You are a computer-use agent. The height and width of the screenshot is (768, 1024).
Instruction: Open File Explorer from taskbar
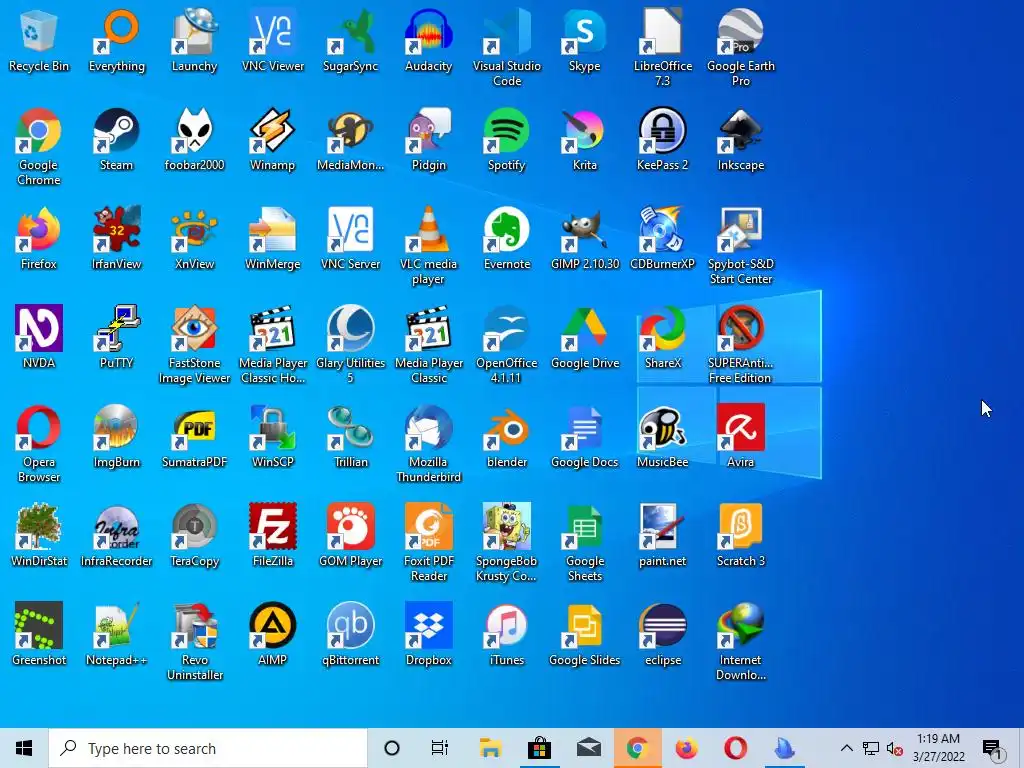490,748
